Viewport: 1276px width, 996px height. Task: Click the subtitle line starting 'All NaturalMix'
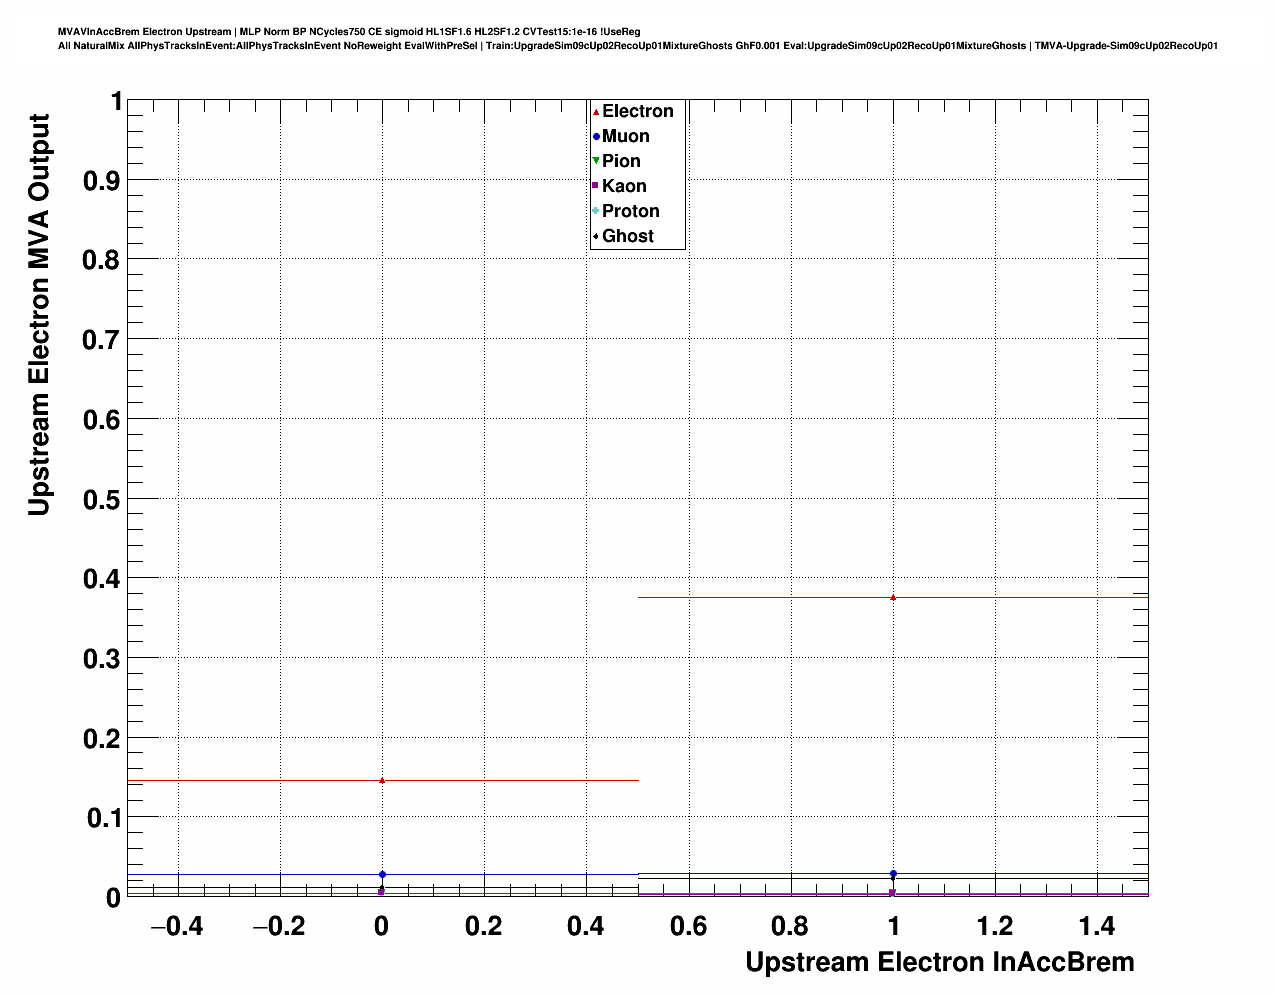click(x=638, y=46)
